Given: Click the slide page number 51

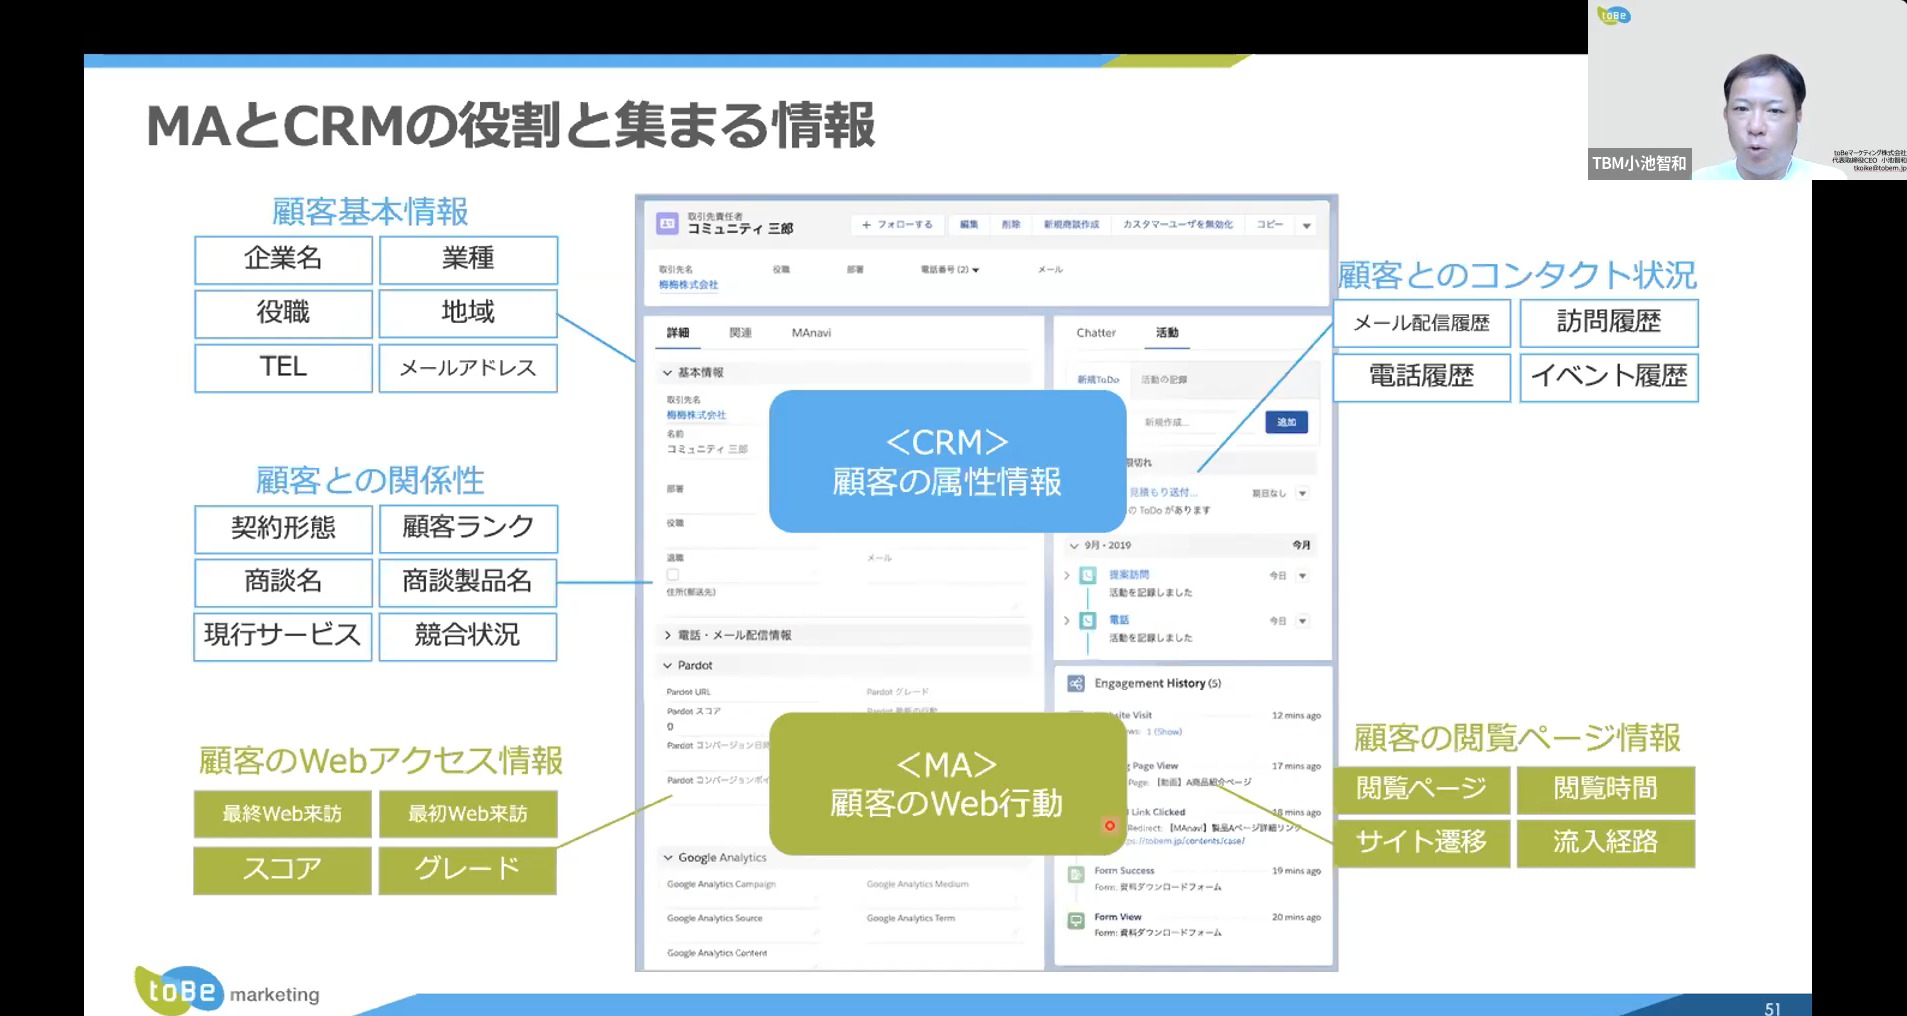Looking at the screenshot, I should point(1773,1008).
